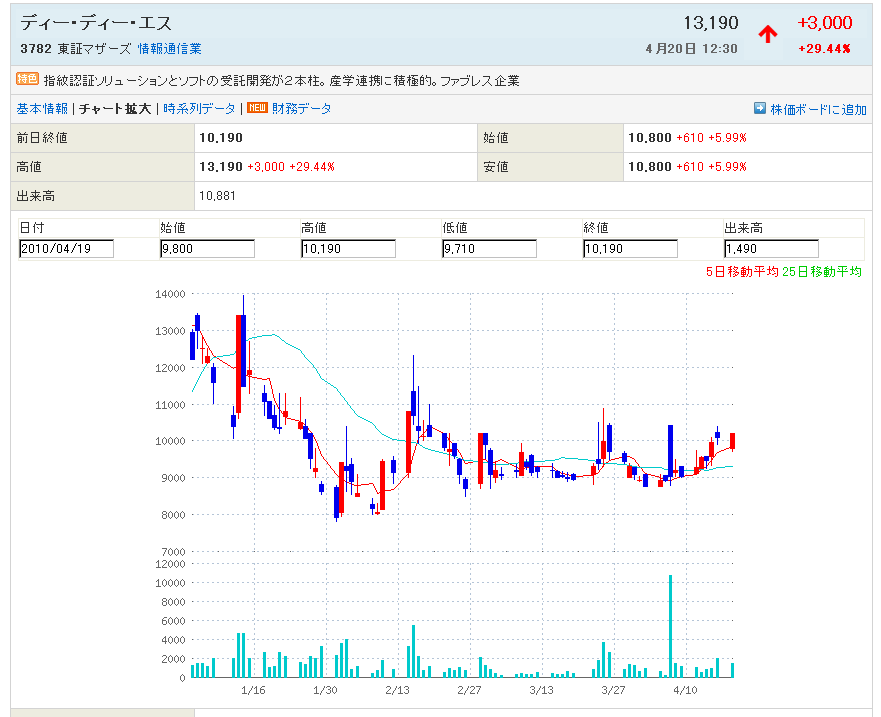Image resolution: width=881 pixels, height=717 pixels.
Task: Click the tallest volume bar near 4/10
Action: tap(670, 627)
